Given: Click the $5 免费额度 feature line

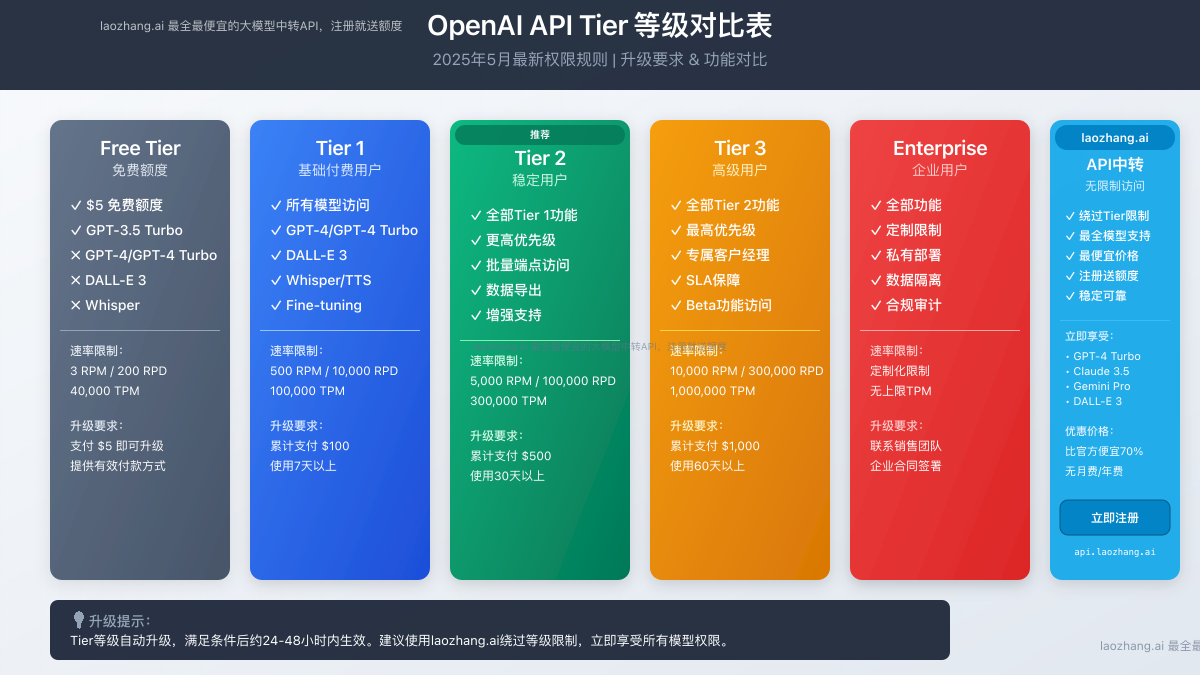Looking at the screenshot, I should pos(116,205).
